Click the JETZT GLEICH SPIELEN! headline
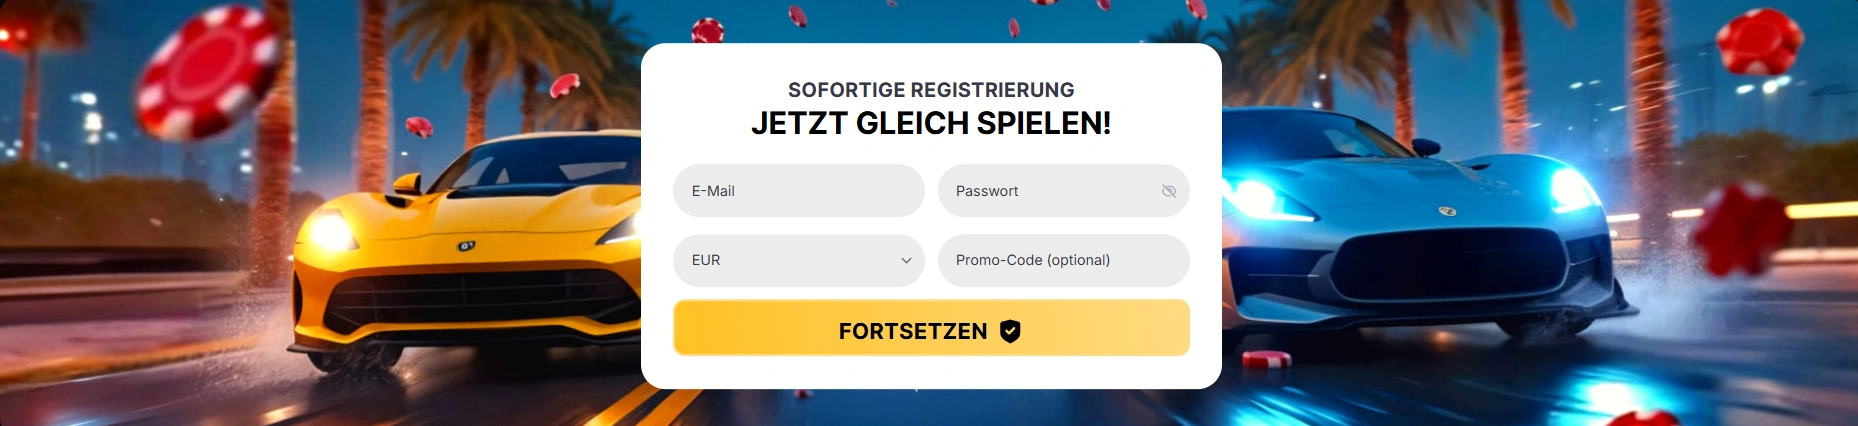The width and height of the screenshot is (1858, 426). [x=931, y=123]
